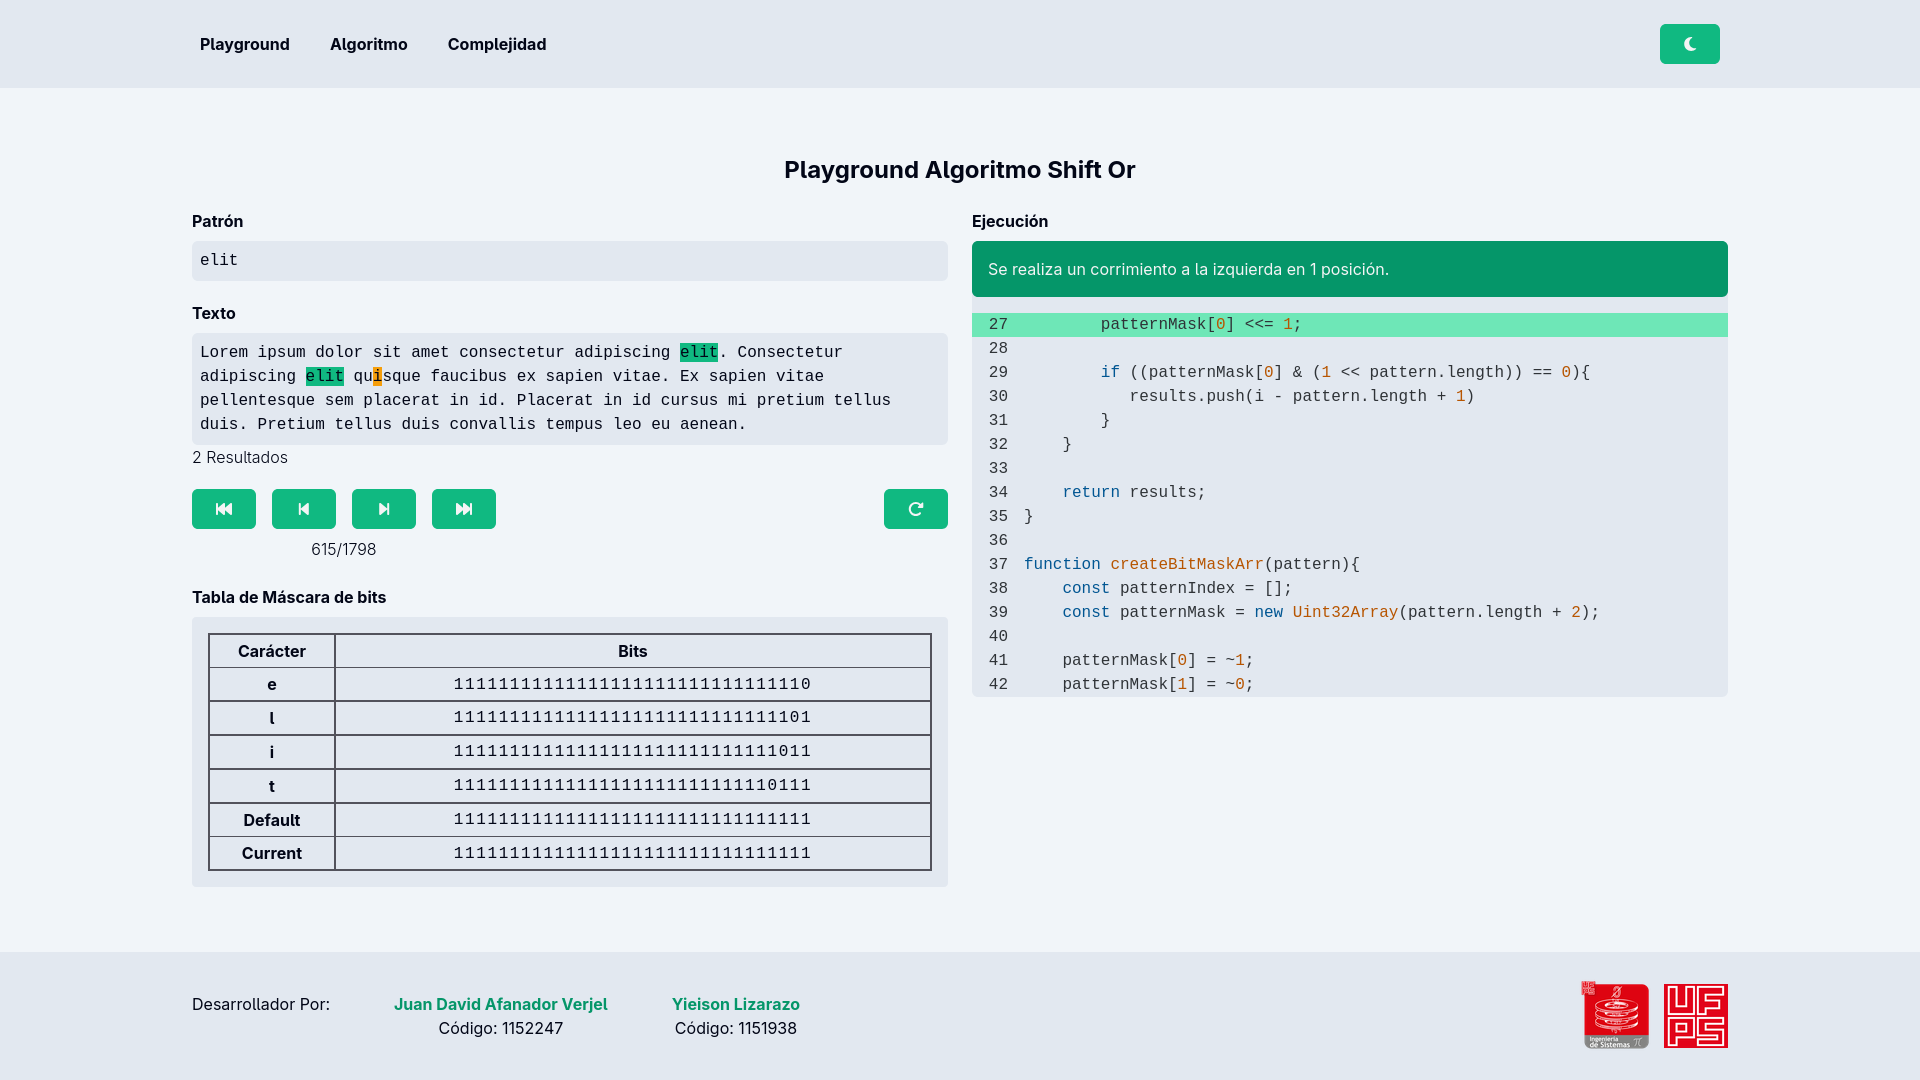Go to the Algoritmo page
This screenshot has height=1080, width=1920.
tap(369, 44)
